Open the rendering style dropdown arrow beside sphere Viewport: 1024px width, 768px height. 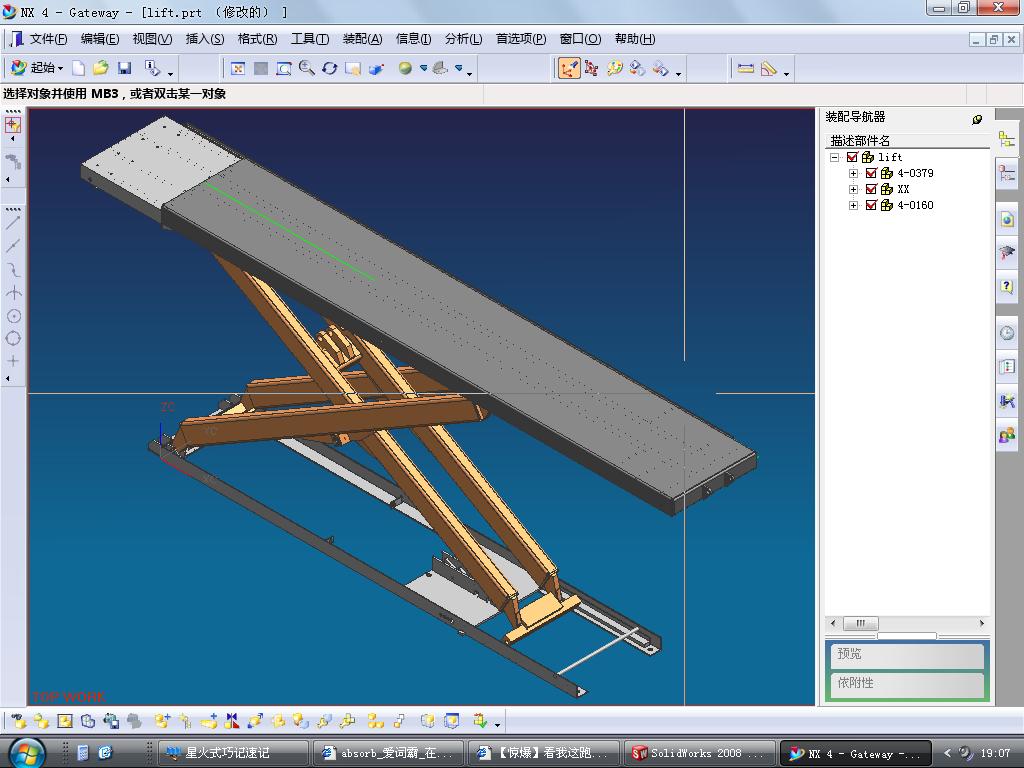(x=423, y=68)
